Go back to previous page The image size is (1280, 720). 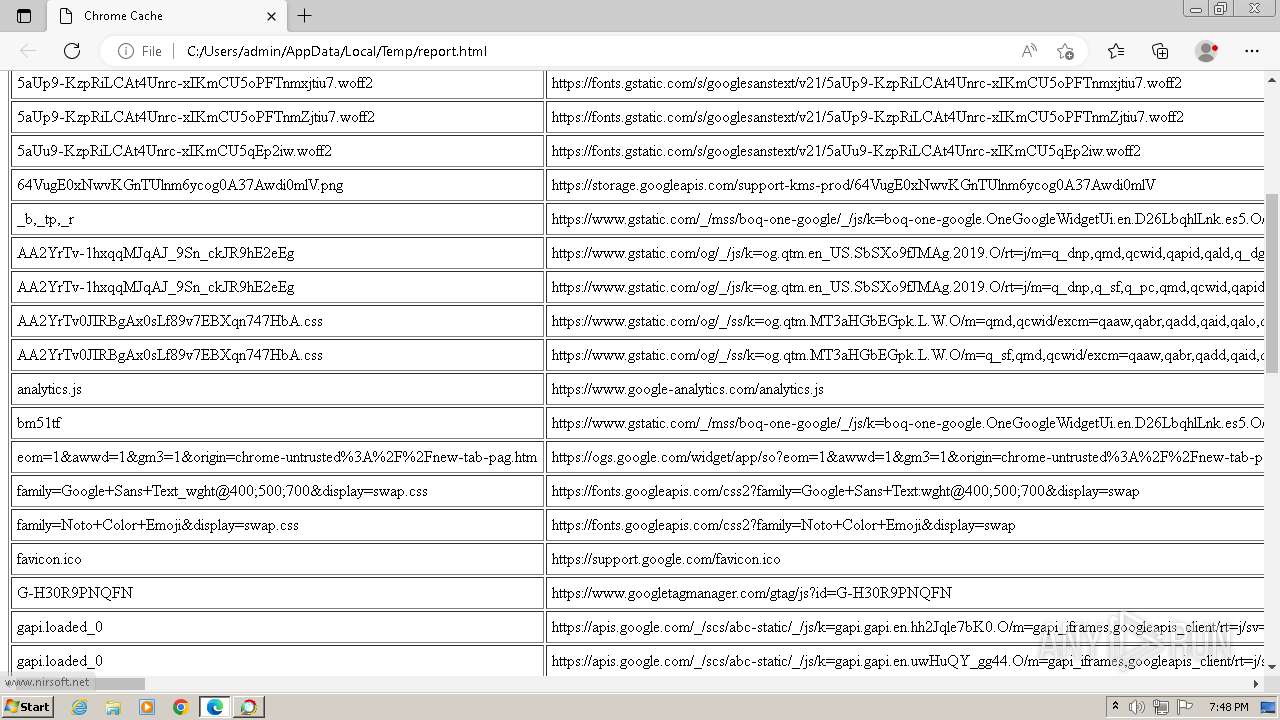point(28,51)
